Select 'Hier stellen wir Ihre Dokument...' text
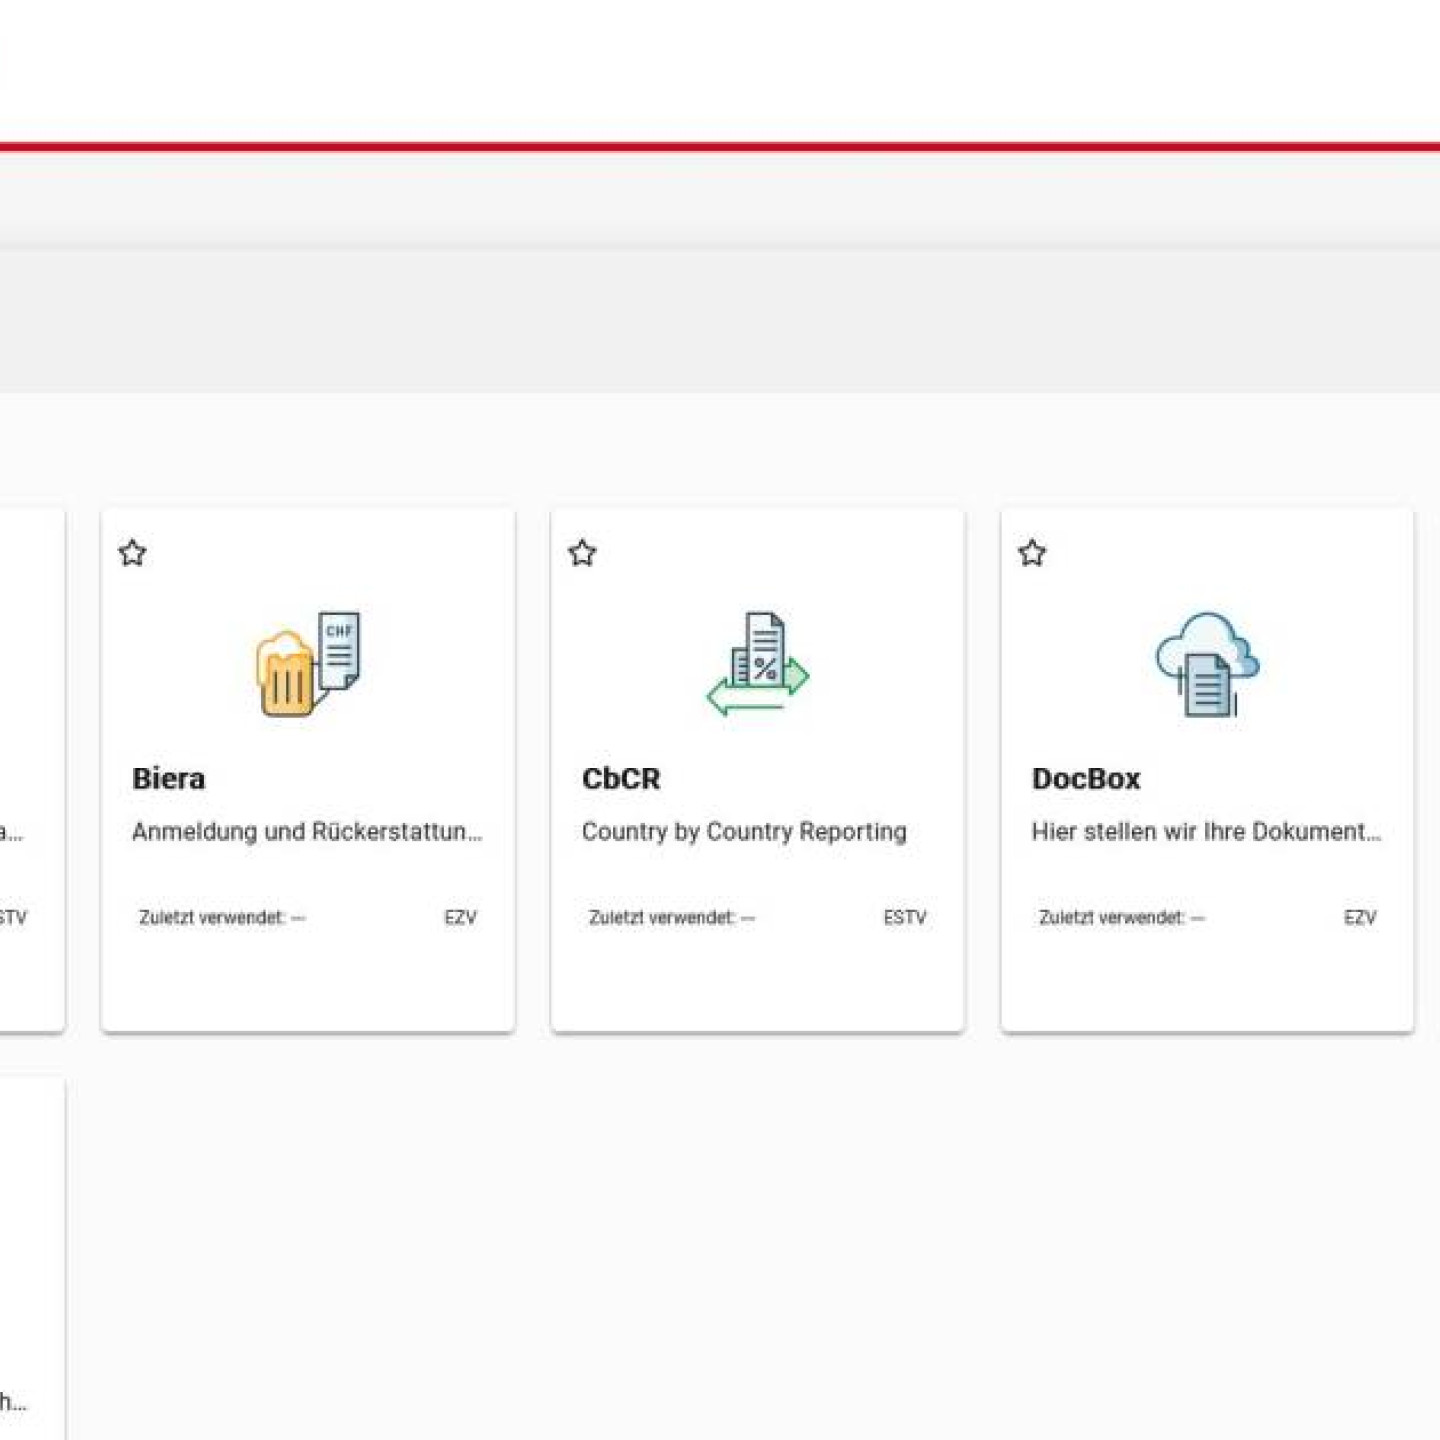This screenshot has height=1440, width=1440. point(1206,831)
